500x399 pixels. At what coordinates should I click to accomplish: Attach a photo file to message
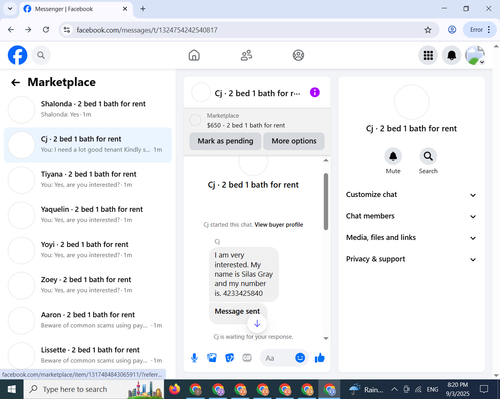pos(212,358)
